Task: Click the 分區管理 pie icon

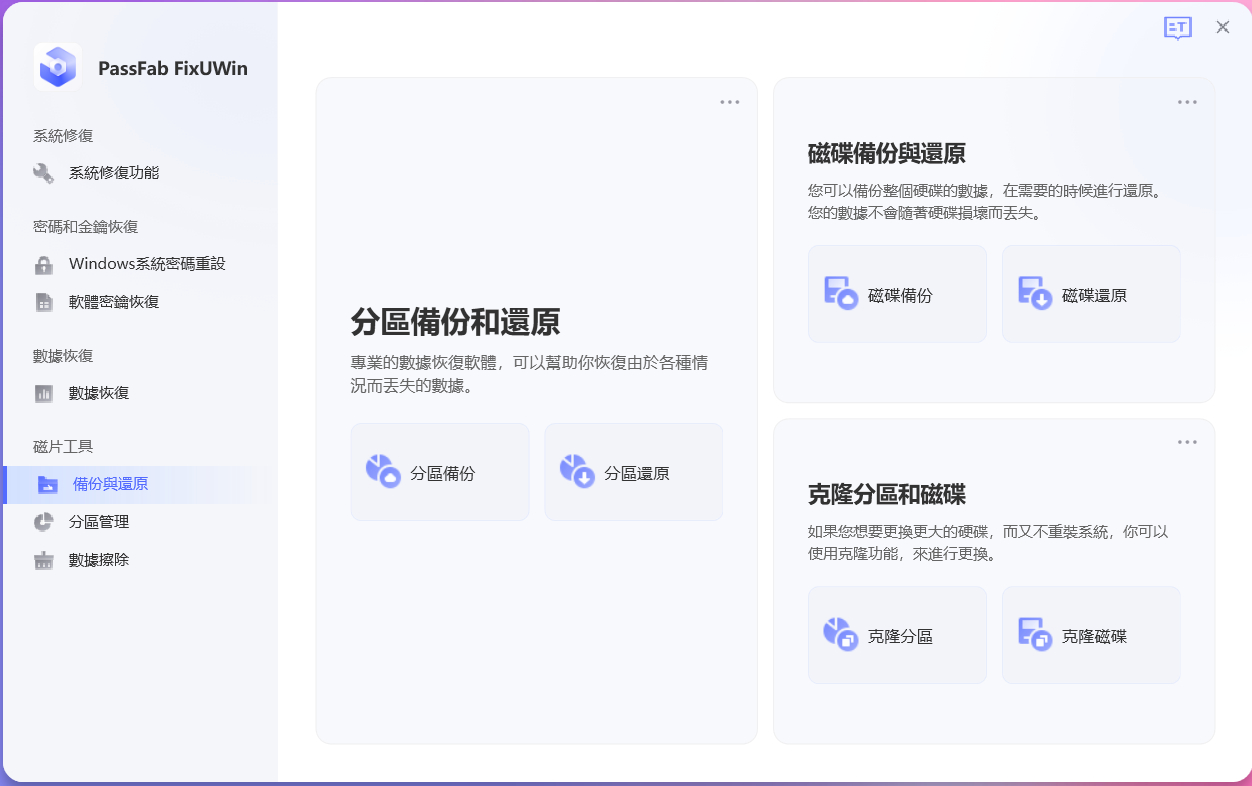Action: pyautogui.click(x=44, y=522)
